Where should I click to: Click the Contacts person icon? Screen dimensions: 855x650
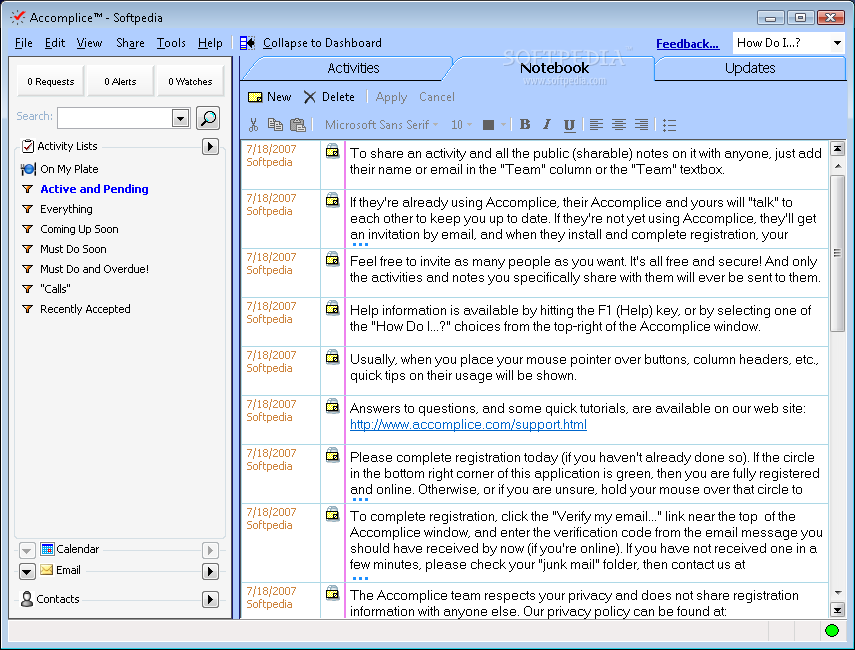[x=27, y=599]
